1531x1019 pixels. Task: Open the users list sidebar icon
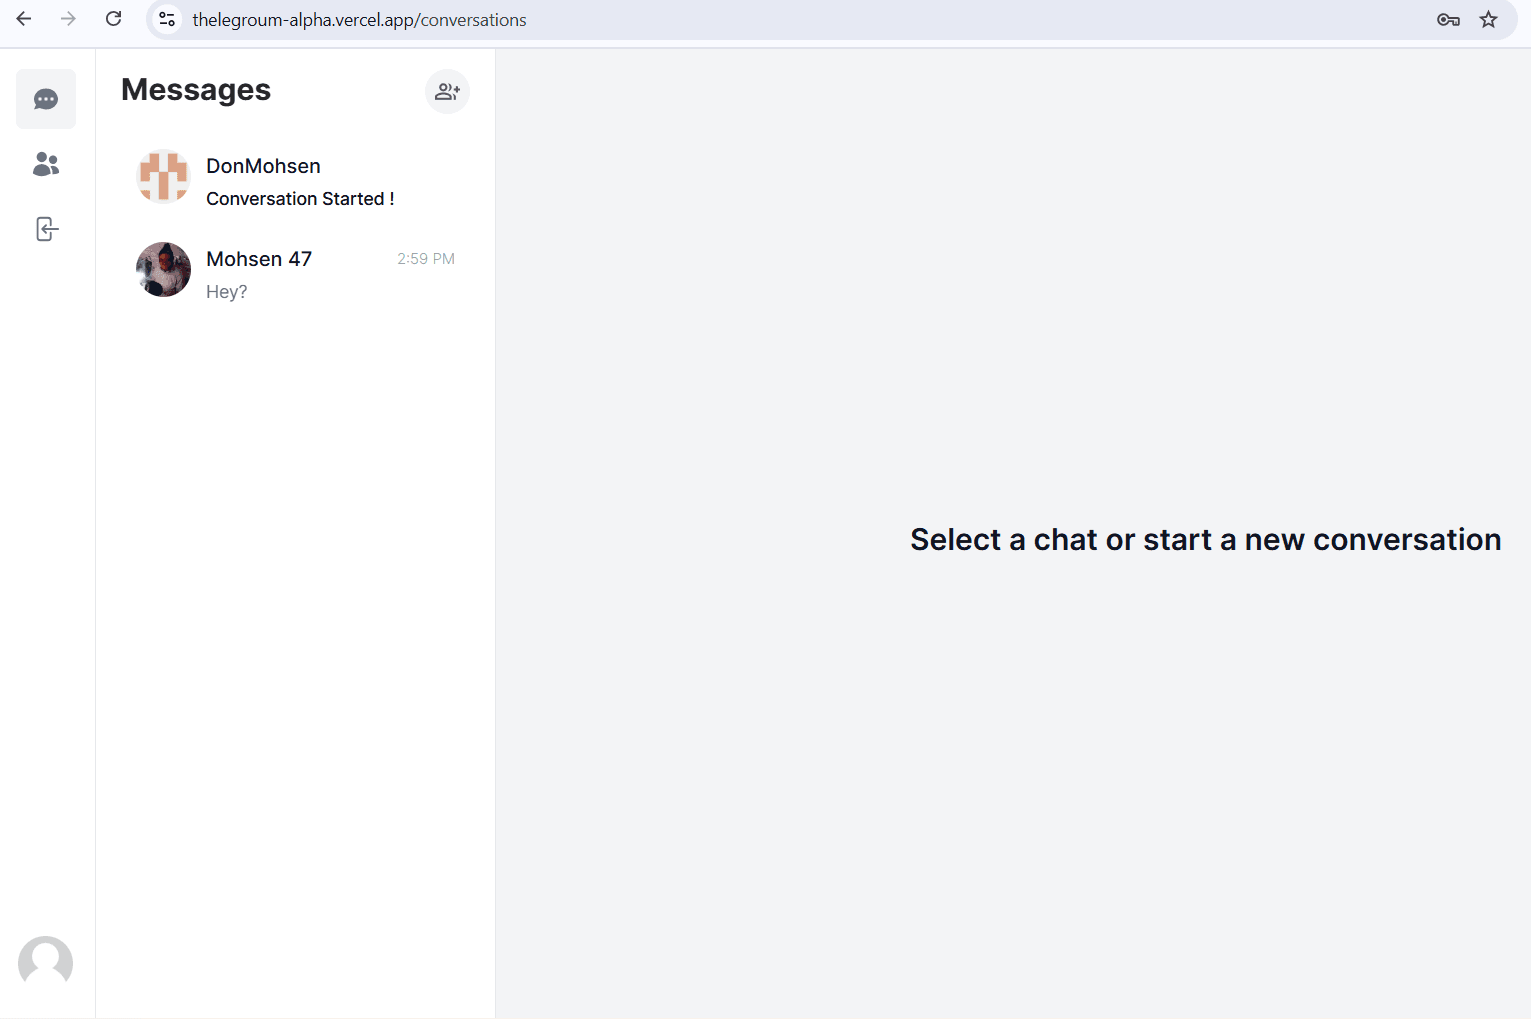click(46, 164)
